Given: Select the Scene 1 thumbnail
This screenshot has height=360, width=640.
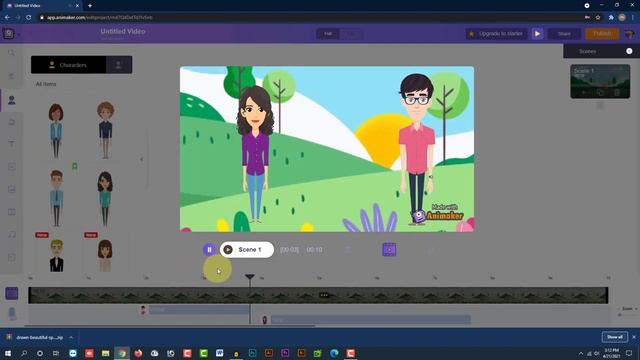Looking at the screenshot, I should click(600, 81).
